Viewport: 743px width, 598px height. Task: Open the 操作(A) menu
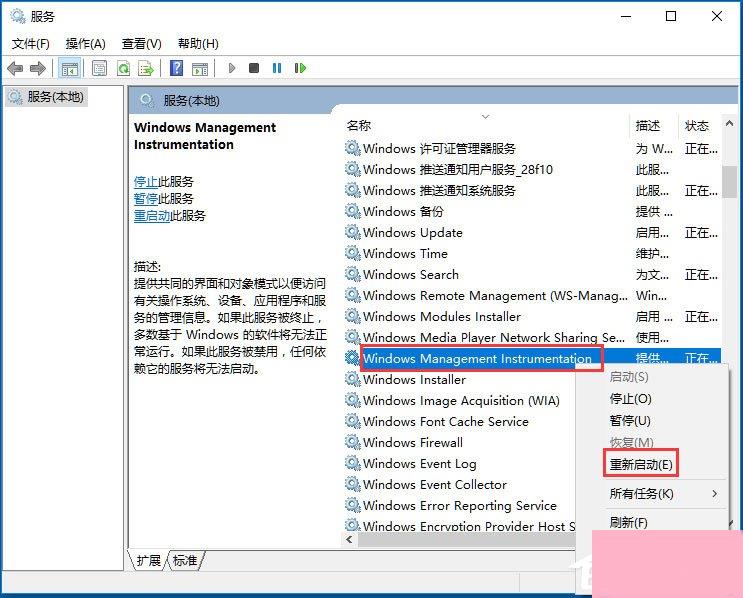pyautogui.click(x=86, y=44)
